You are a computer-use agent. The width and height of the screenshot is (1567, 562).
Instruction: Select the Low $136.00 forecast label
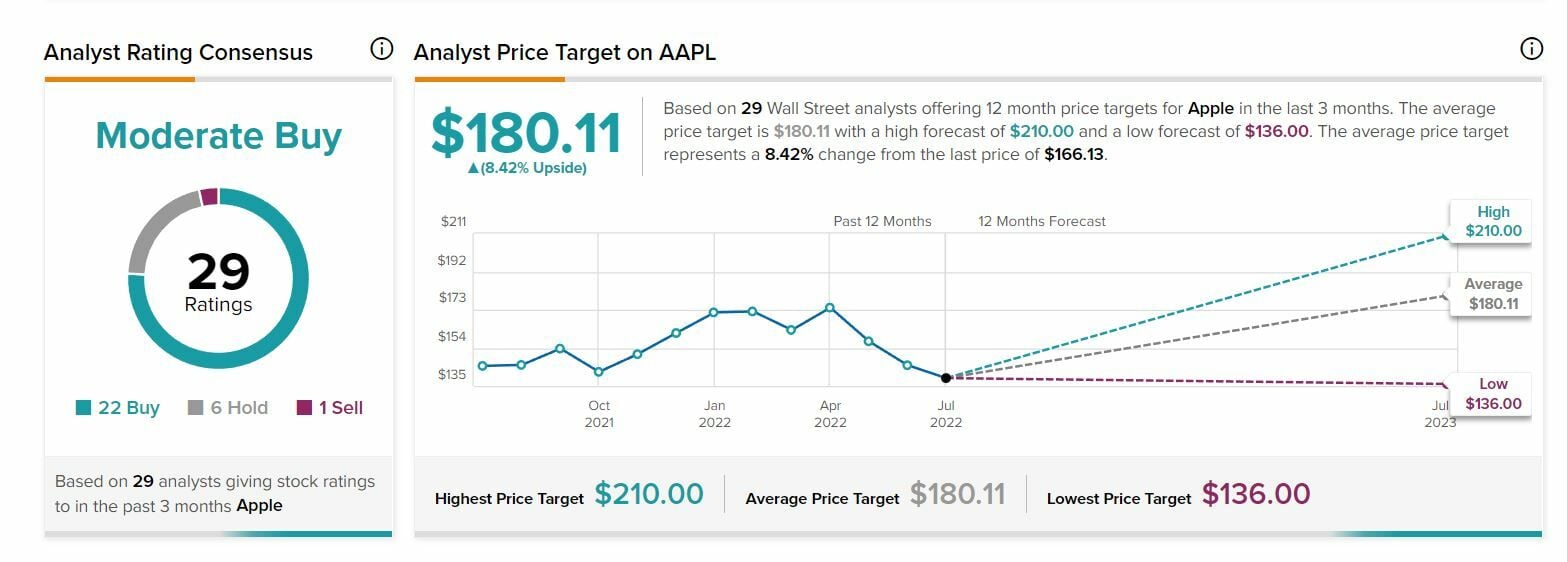[x=1492, y=394]
